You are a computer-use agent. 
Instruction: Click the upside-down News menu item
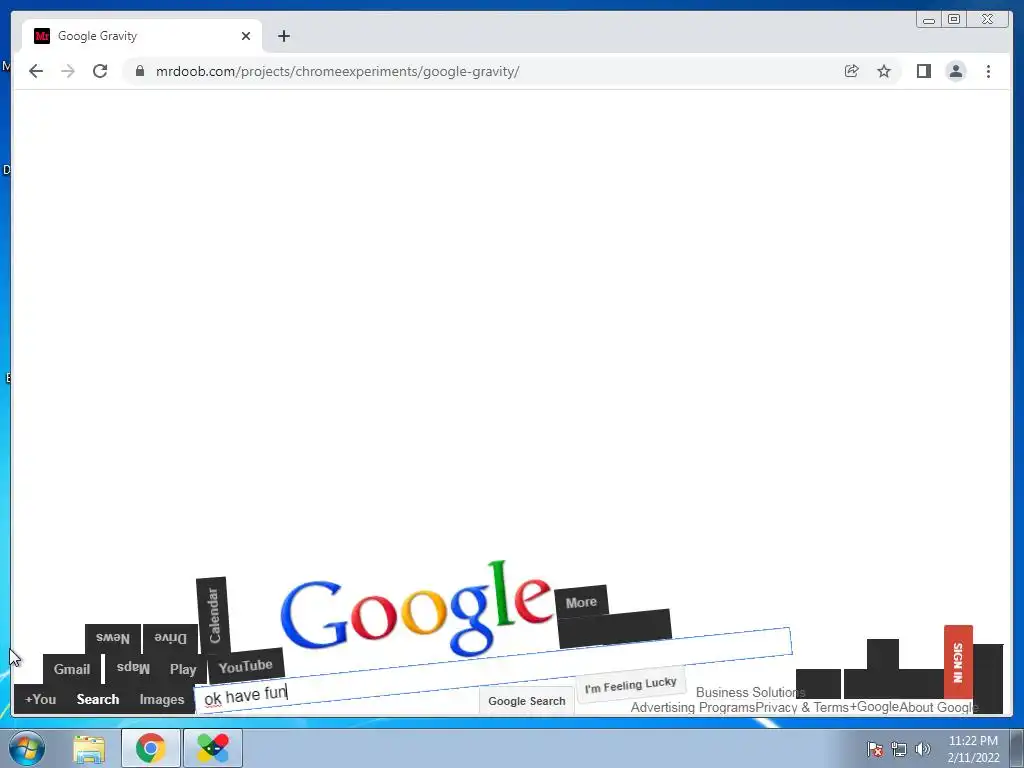[113, 638]
